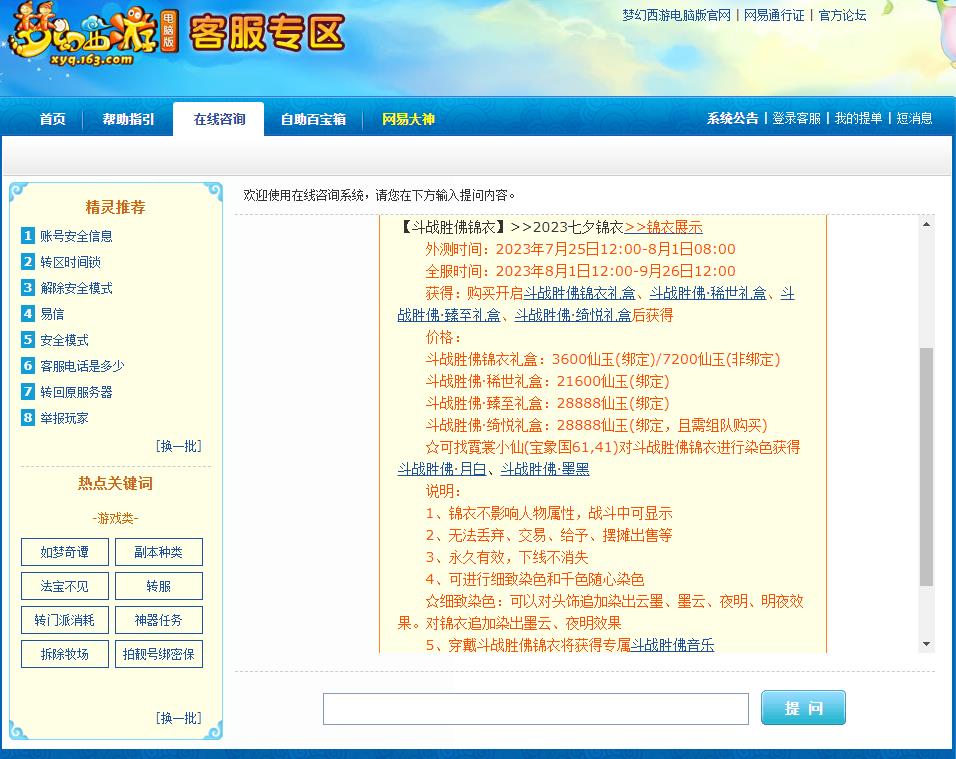Click number 8 icon beside 举报玩家

(27, 418)
